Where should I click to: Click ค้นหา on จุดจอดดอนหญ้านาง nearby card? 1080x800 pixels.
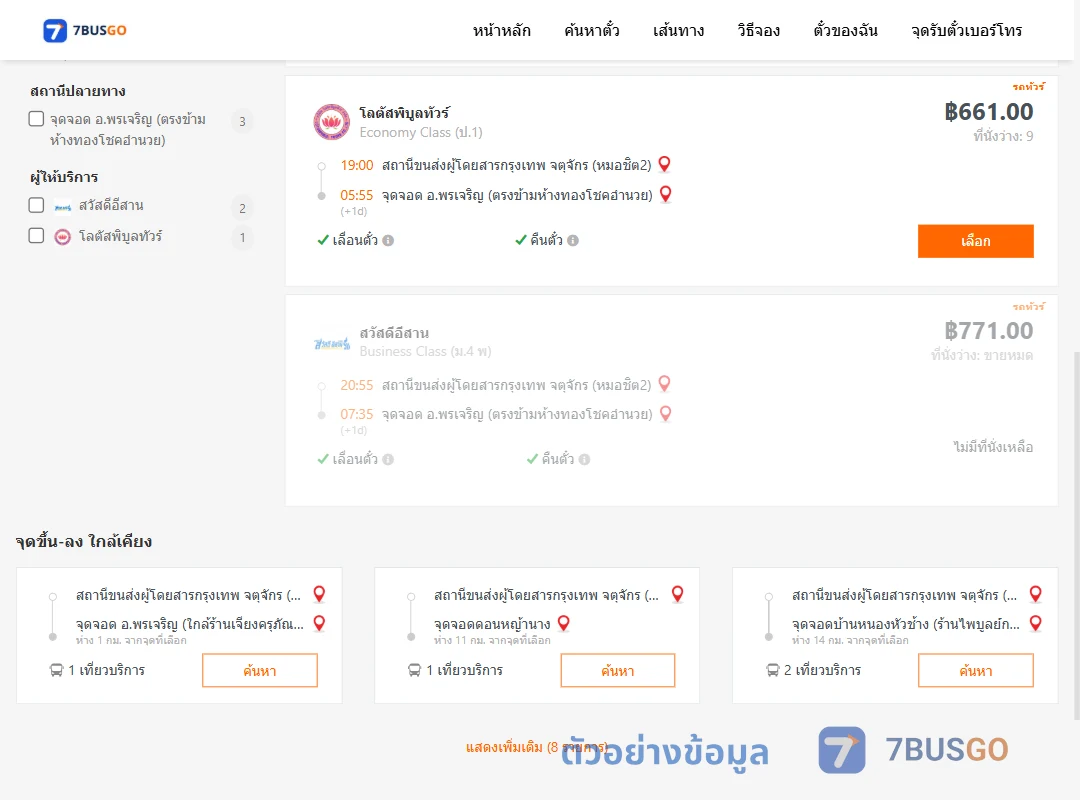tap(618, 670)
